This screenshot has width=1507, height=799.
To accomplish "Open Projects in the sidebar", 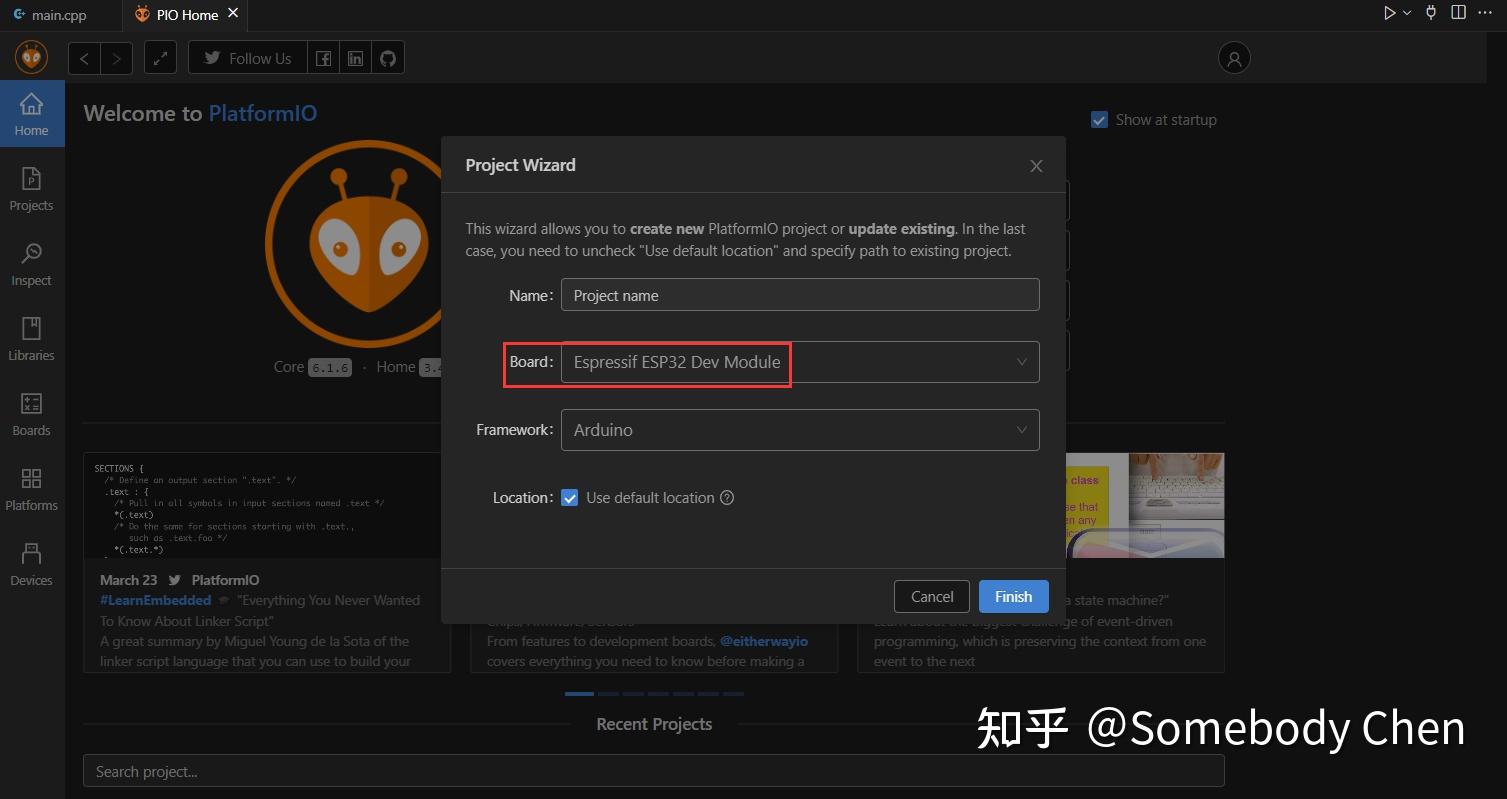I will tap(32, 189).
